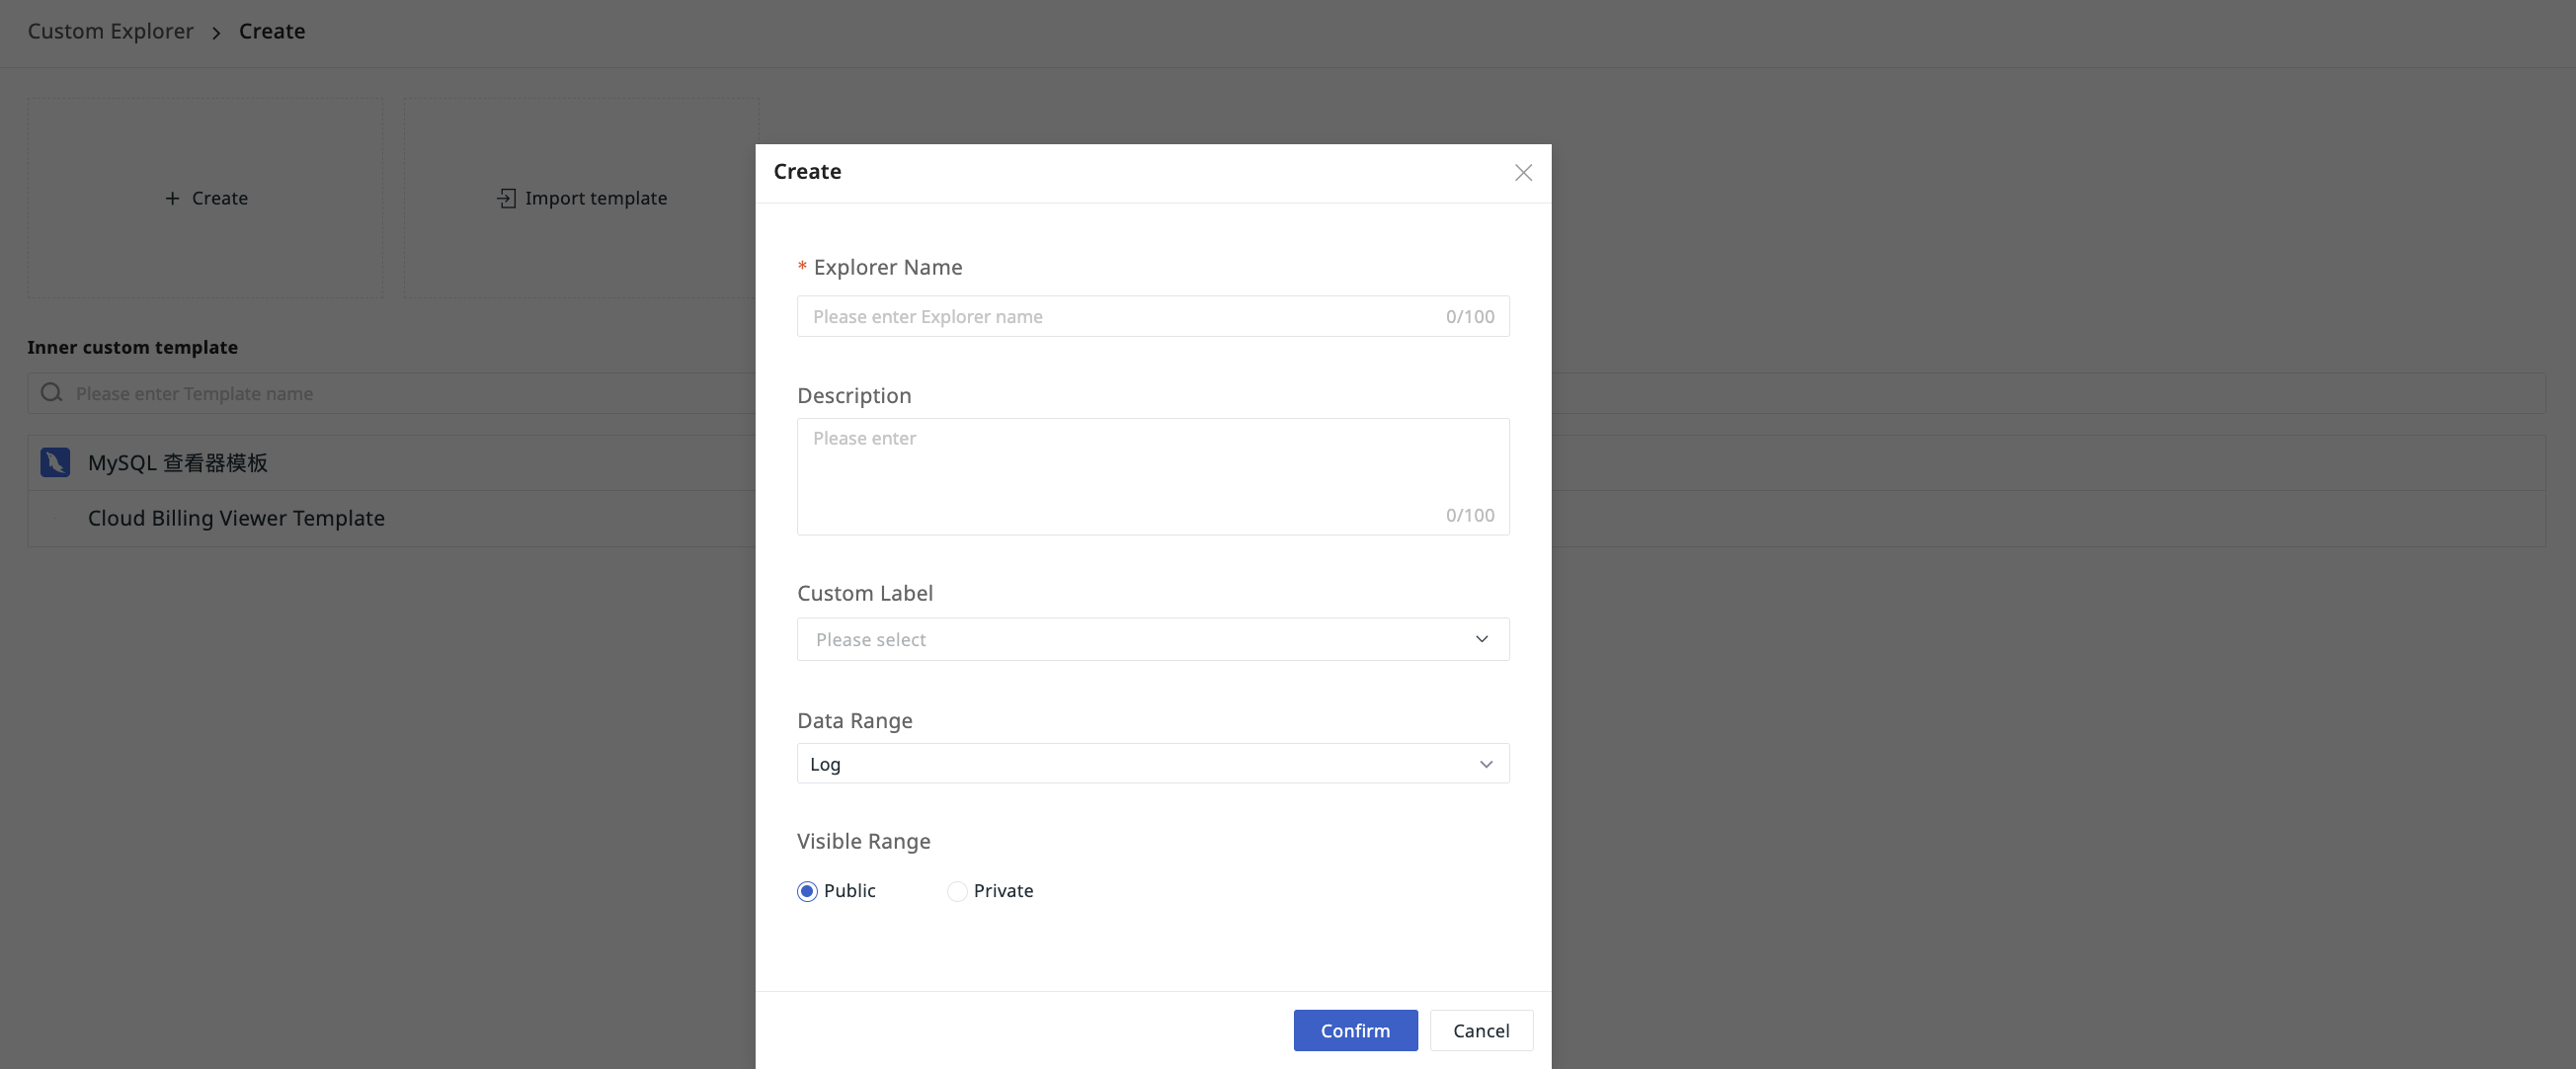This screenshot has width=2576, height=1069.
Task: Open the Data Range dropdown showing Log
Action: 1153,764
